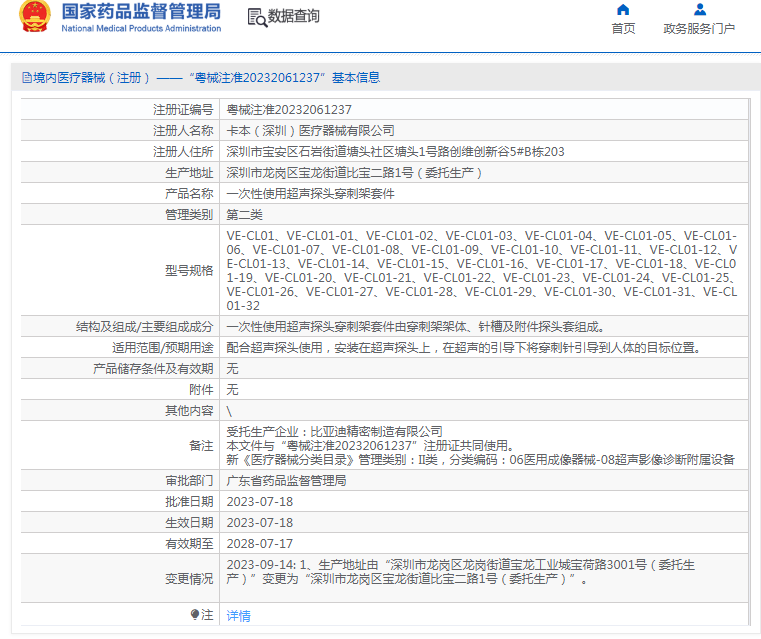761x639 pixels.
Task: Click the 数据查询 magnifier document icon
Action: point(257,17)
